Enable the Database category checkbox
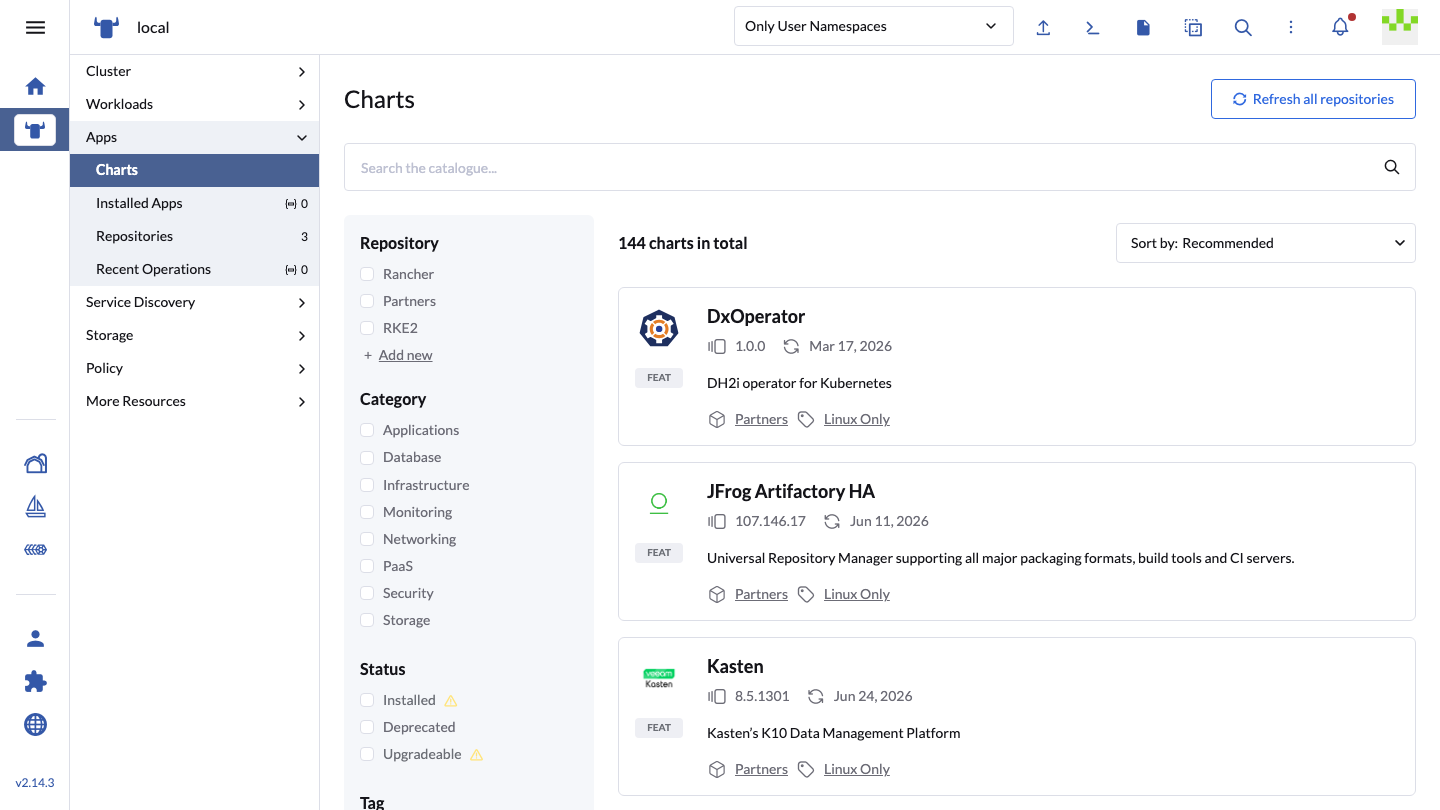 tap(367, 457)
